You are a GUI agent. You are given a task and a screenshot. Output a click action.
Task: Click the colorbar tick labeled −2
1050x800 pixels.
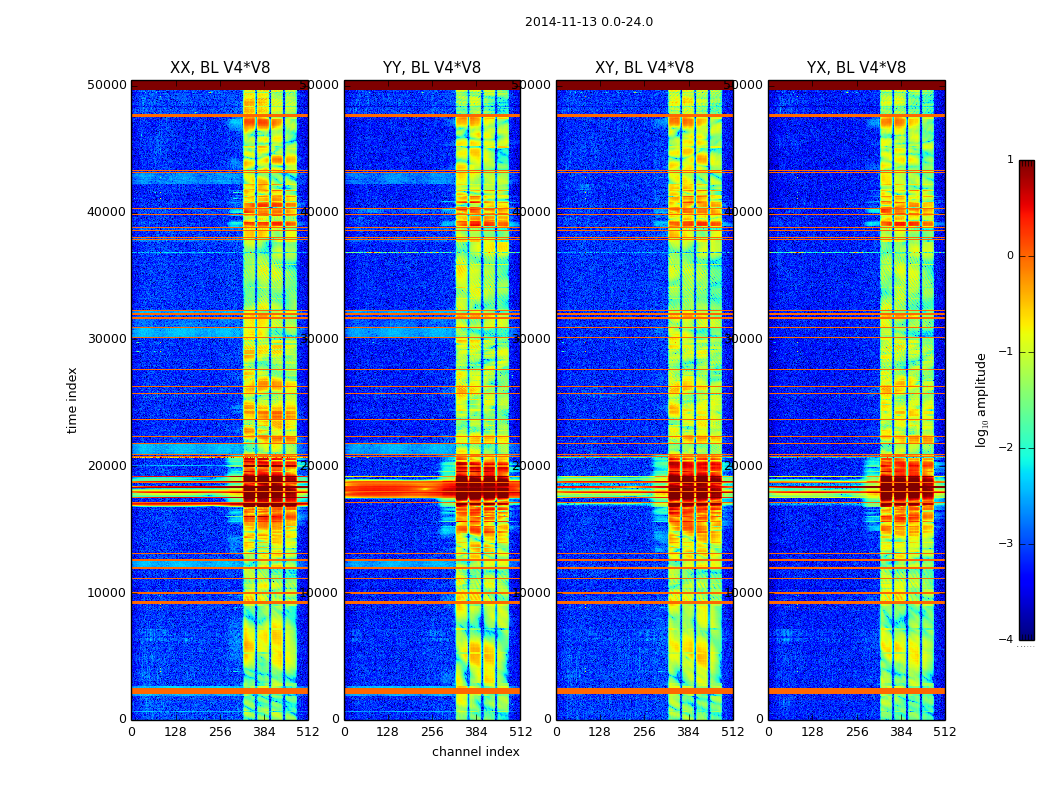[1006, 447]
